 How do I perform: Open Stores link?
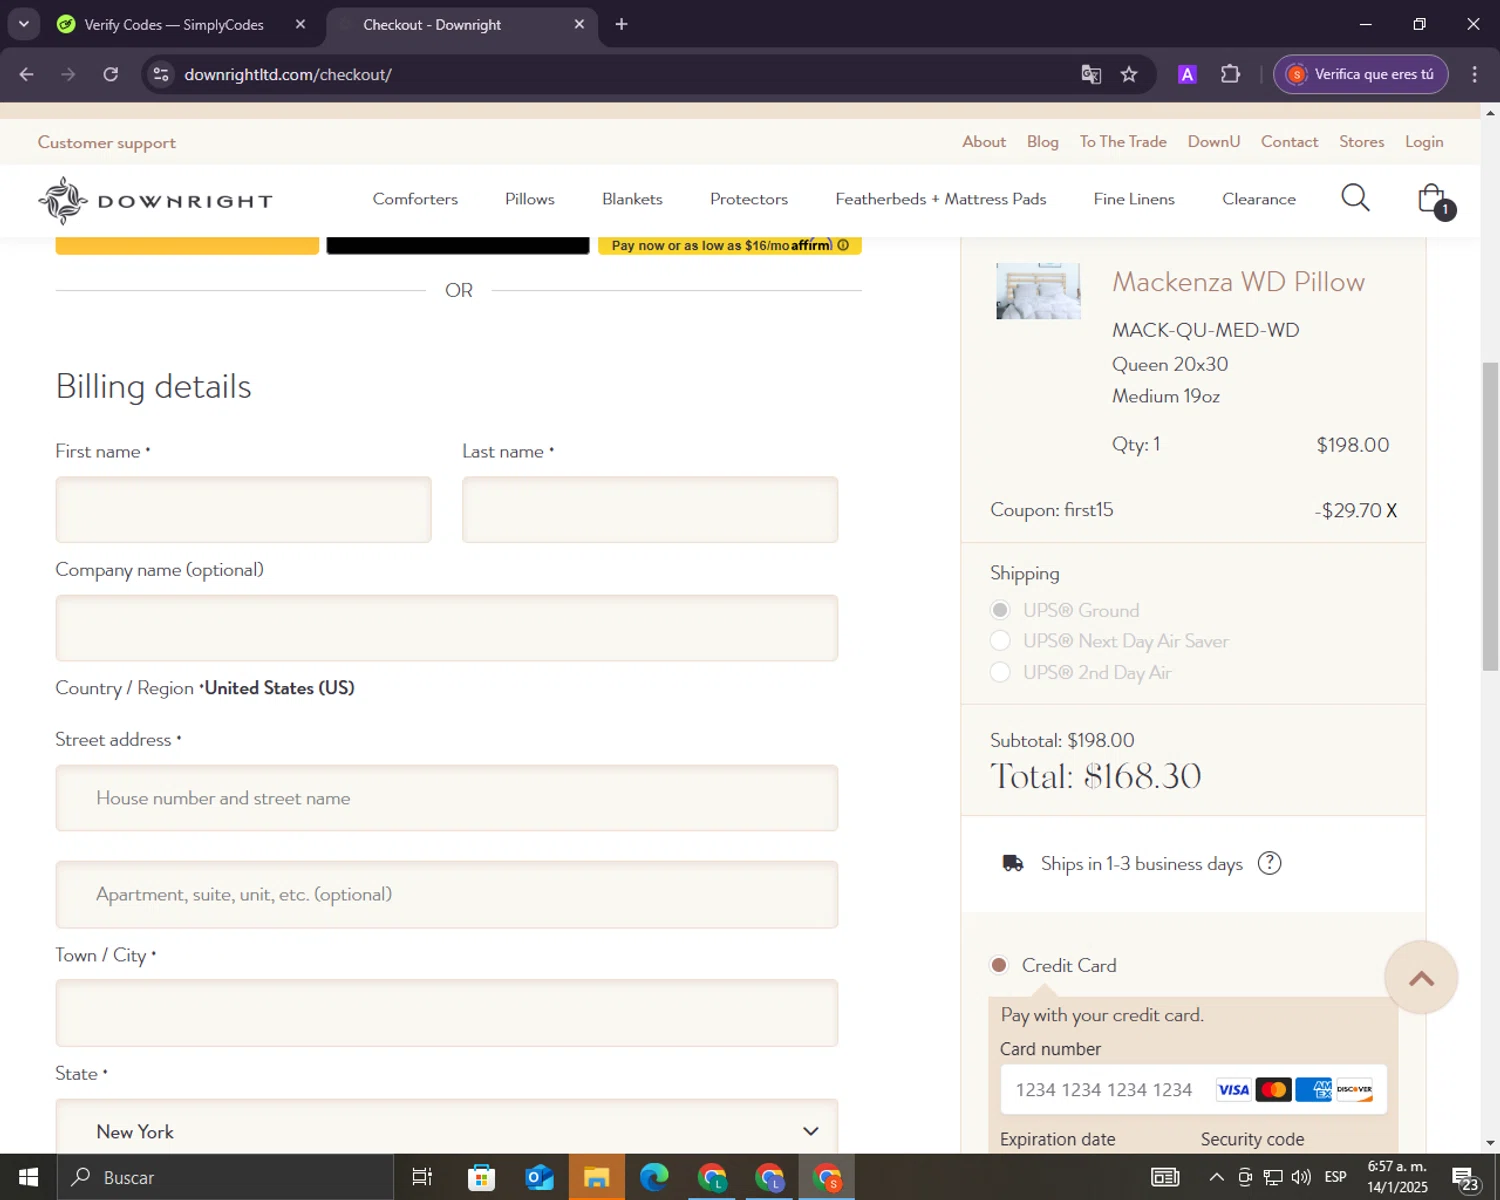[x=1362, y=141]
